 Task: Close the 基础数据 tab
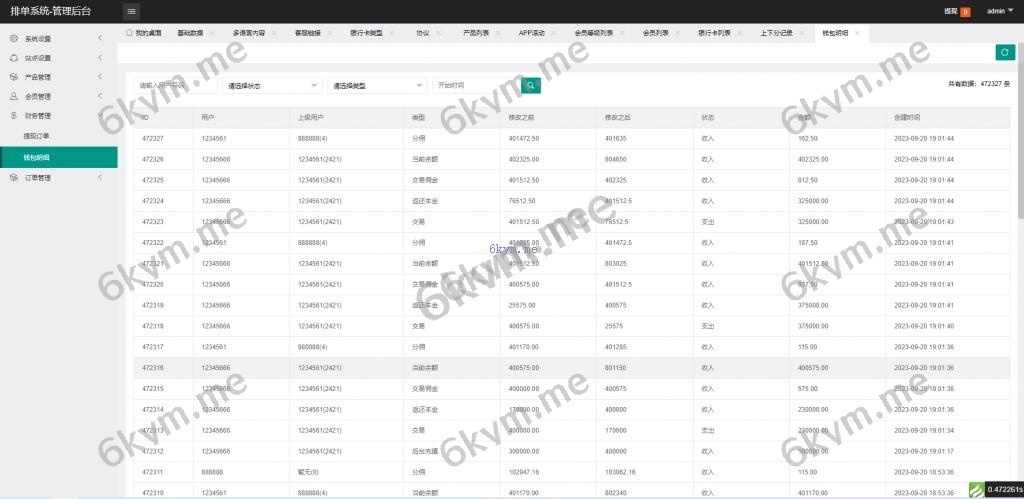212,33
